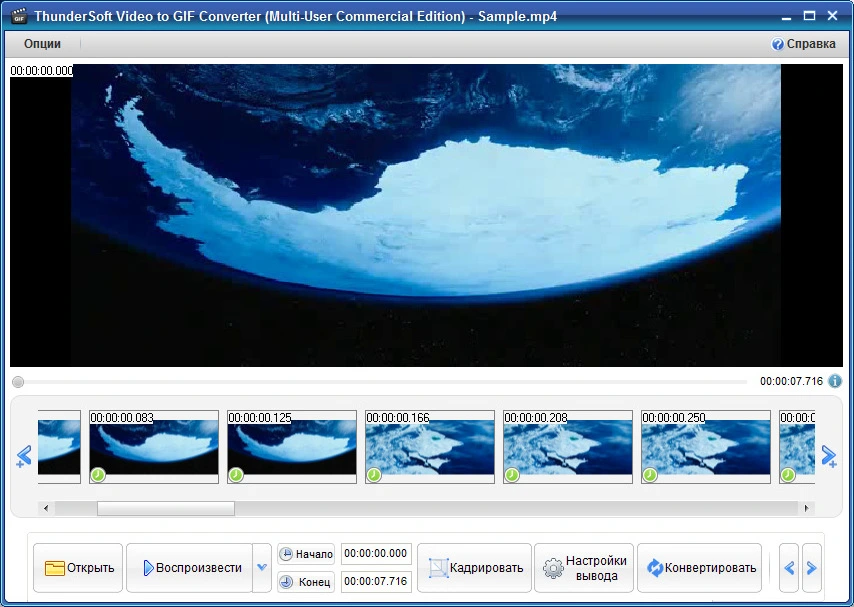This screenshot has height=607, width=854.
Task: Toggle the green marker on frame 00:00:00.083
Action: (x=97, y=476)
